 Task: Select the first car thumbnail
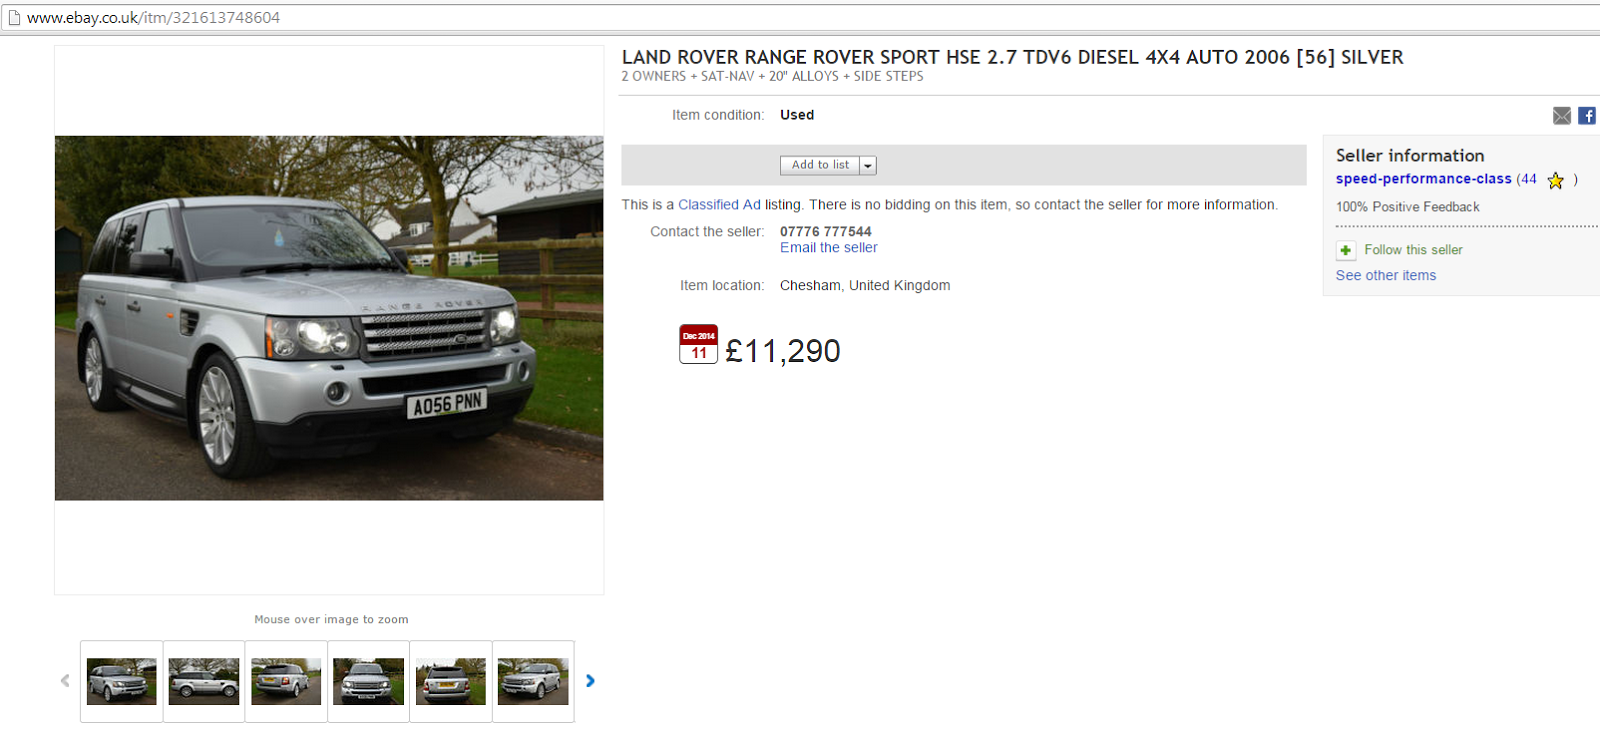point(122,681)
